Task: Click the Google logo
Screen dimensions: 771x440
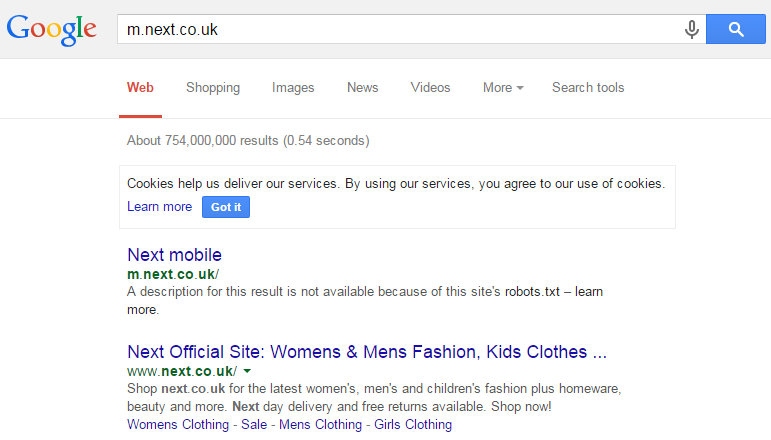Action: click(52, 29)
